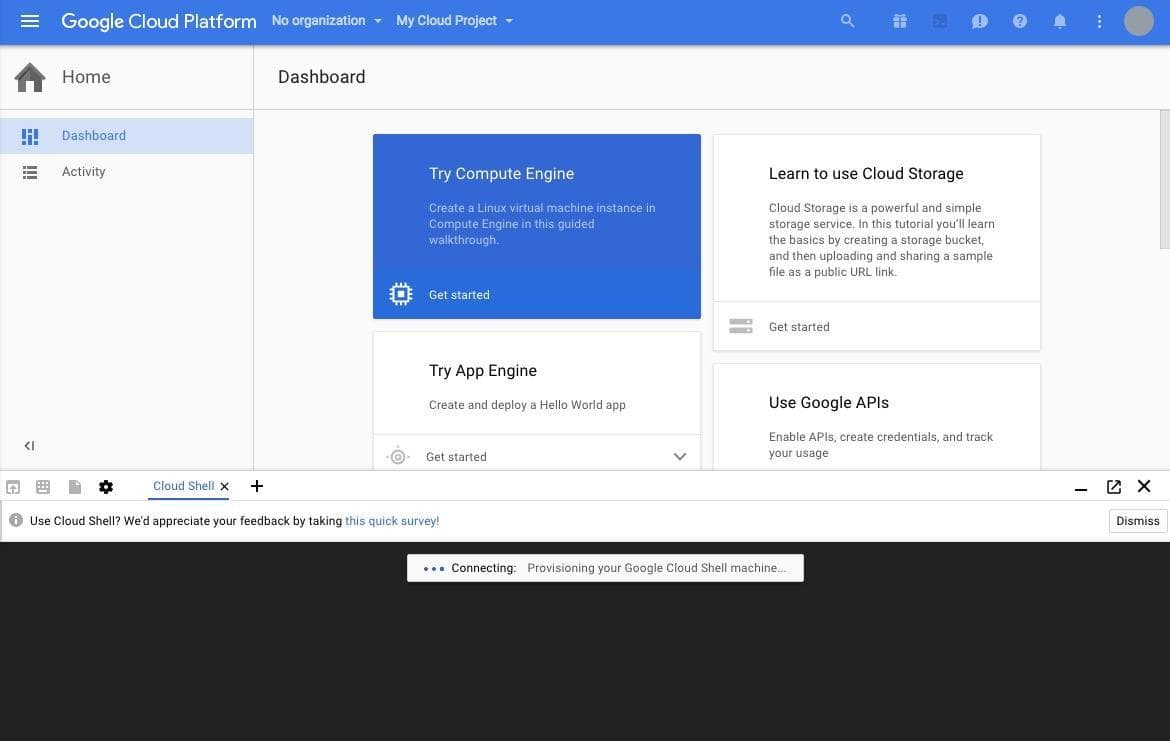
Task: Click the Dashboard grid icon in sidebar
Action: pos(30,137)
